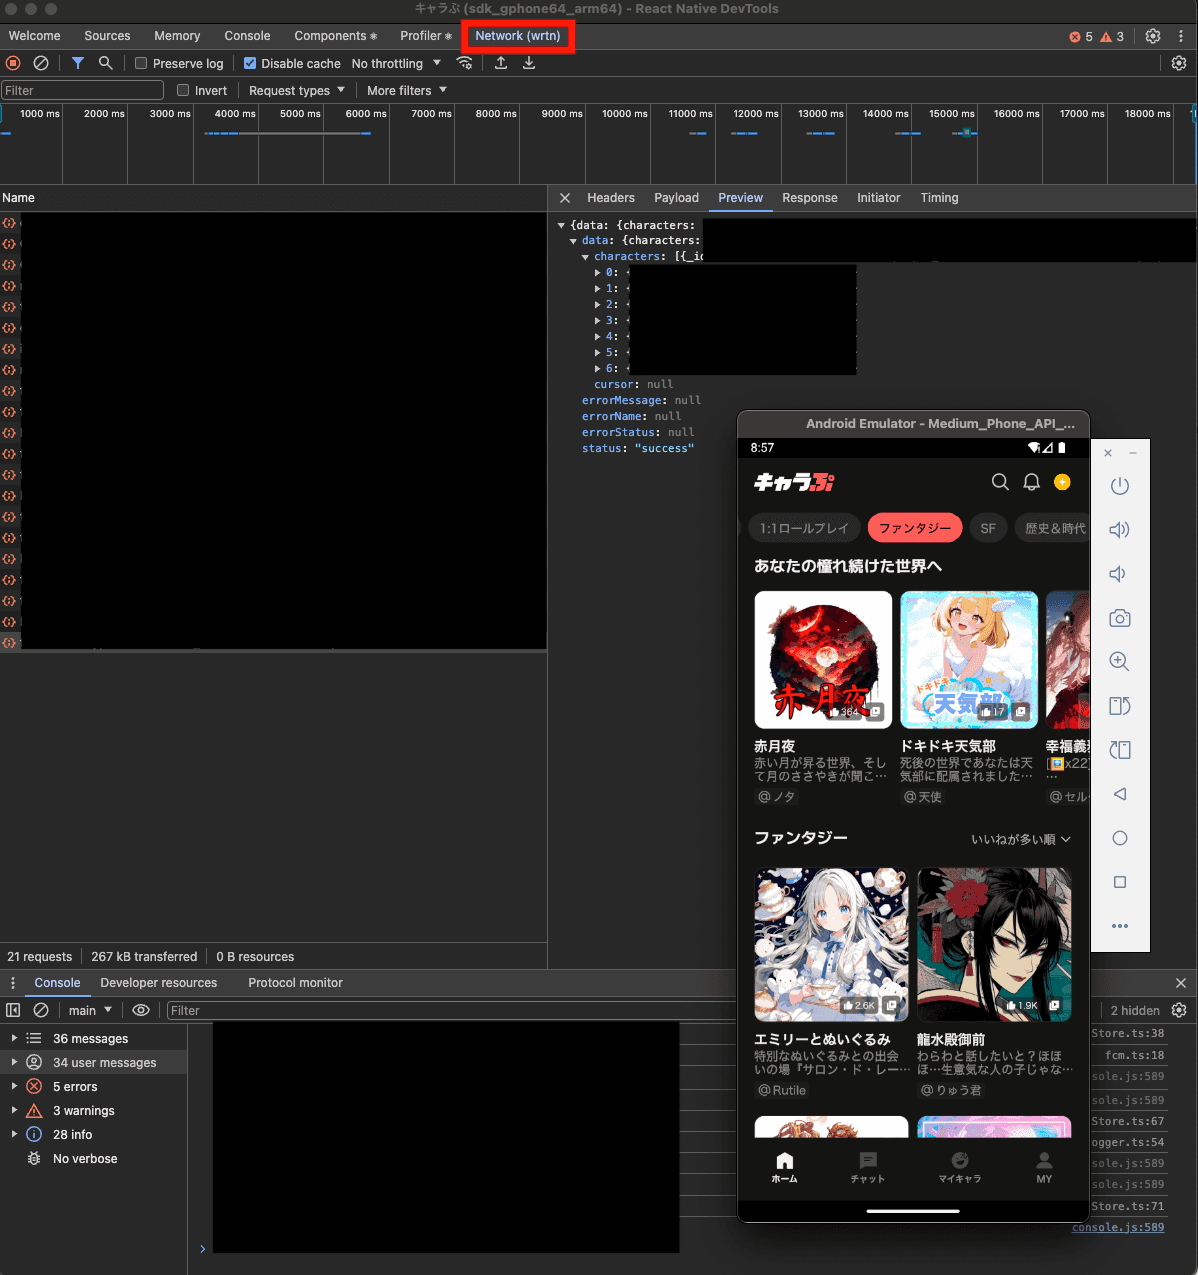Take an emulator screenshot with camera icon
This screenshot has width=1198, height=1275.
tap(1120, 618)
